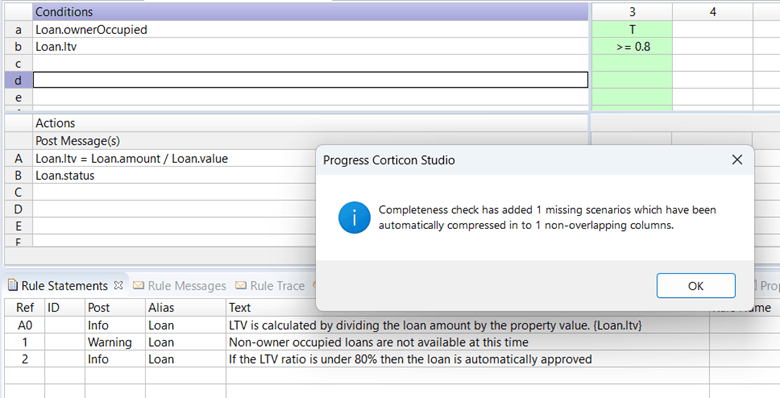Switch to the Rule Statements tab

[64, 286]
